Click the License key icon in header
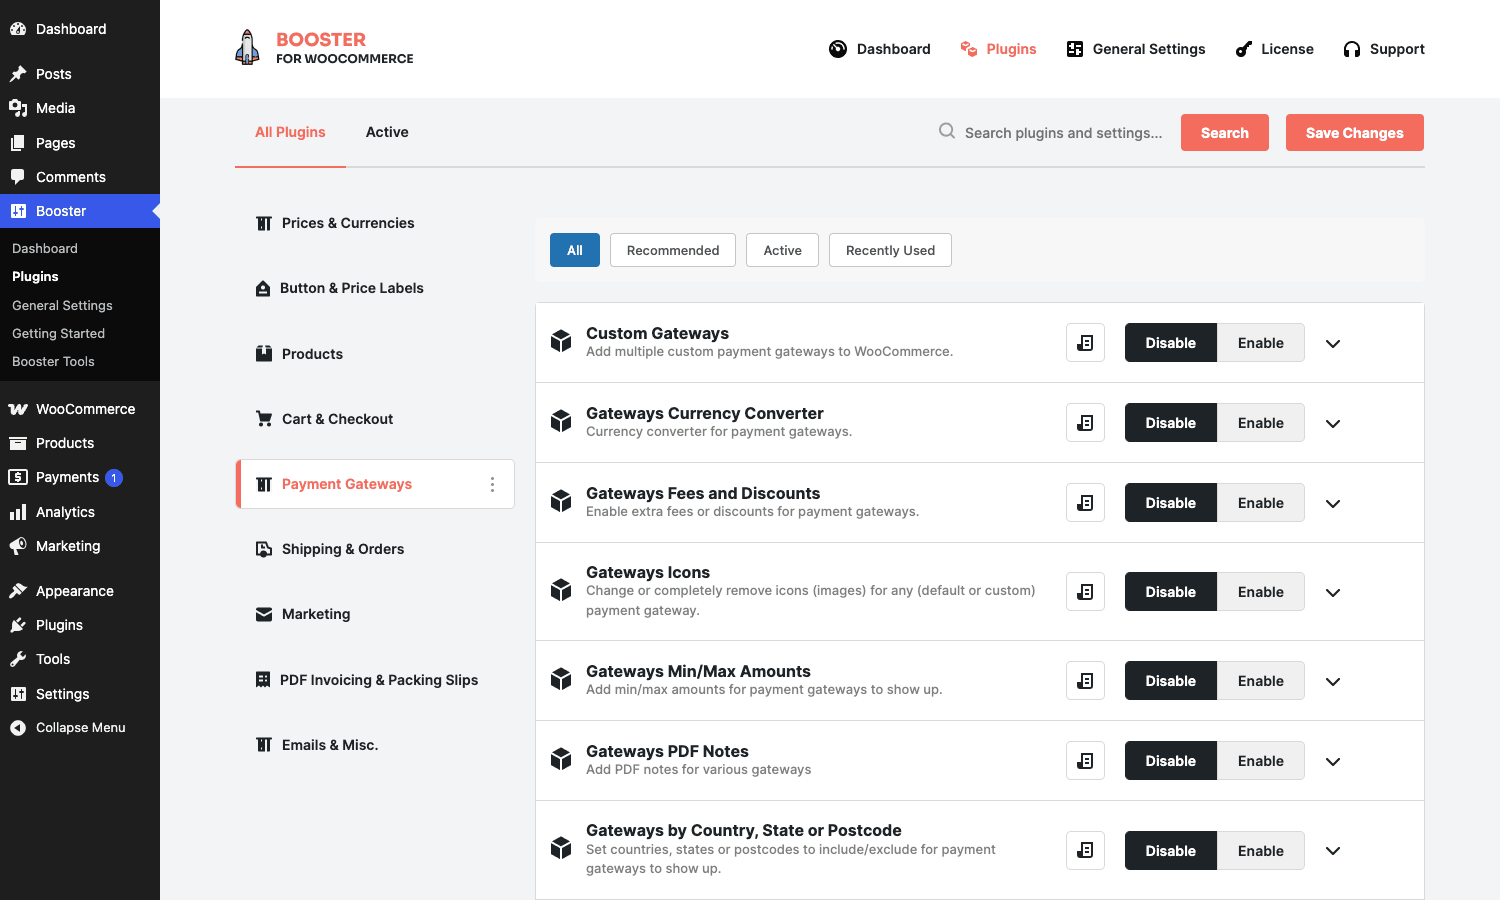 pyautogui.click(x=1243, y=49)
